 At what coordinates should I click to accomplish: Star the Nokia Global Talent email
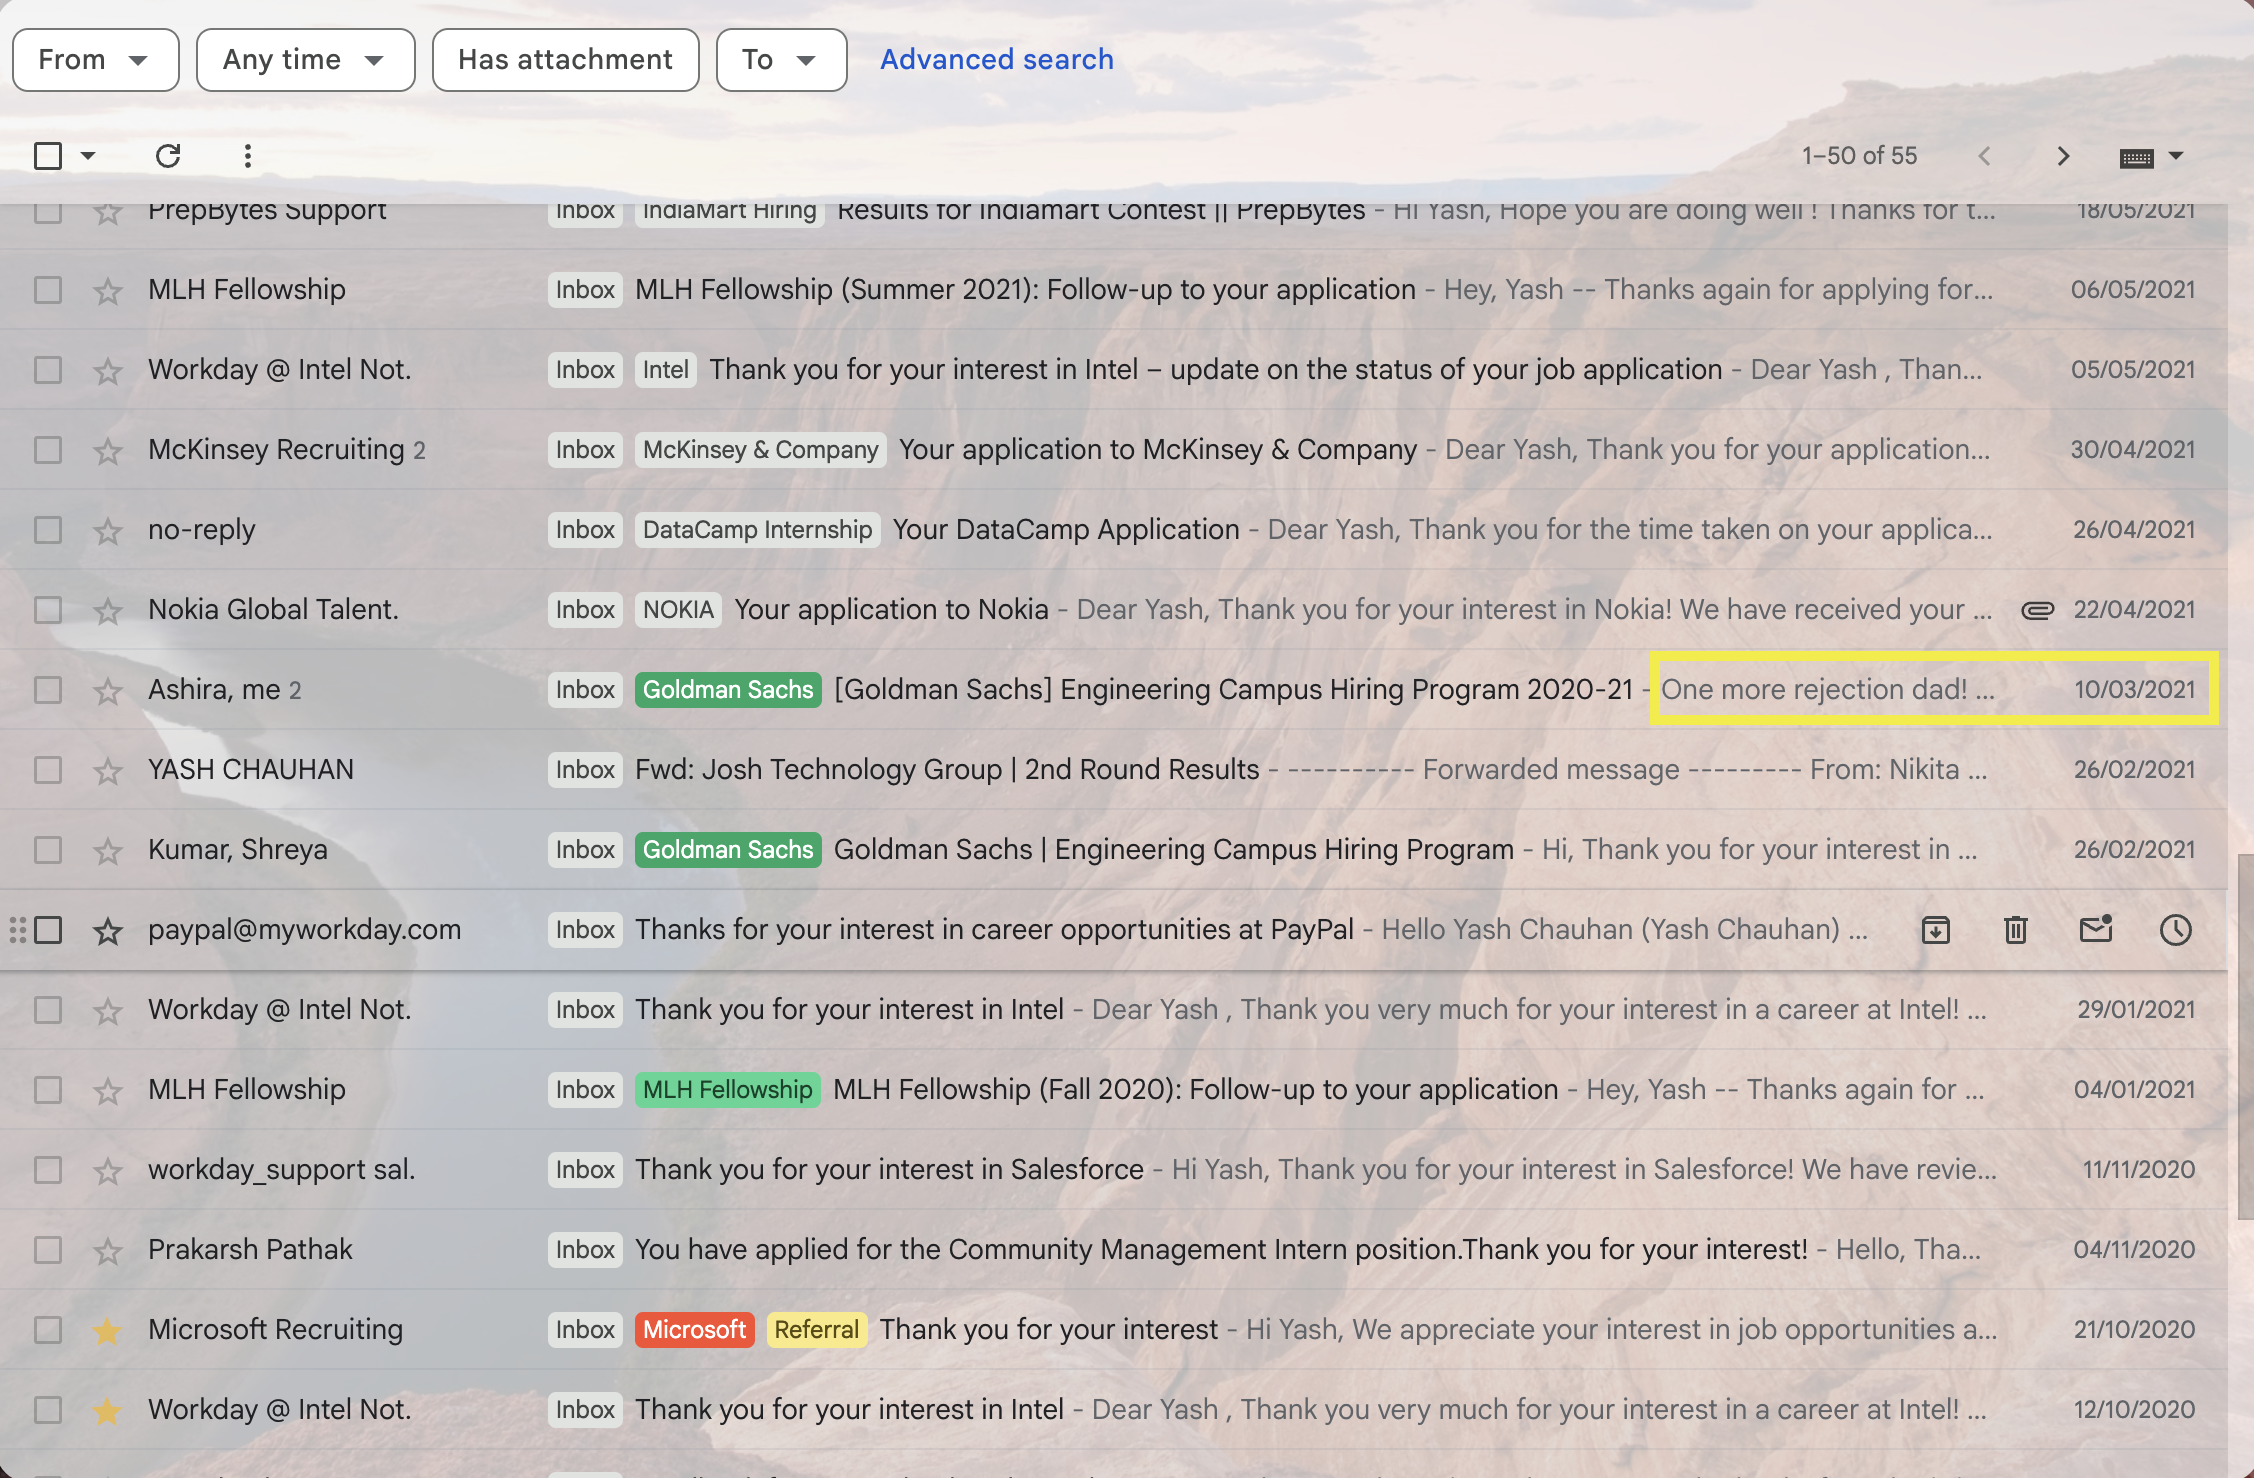(x=108, y=611)
